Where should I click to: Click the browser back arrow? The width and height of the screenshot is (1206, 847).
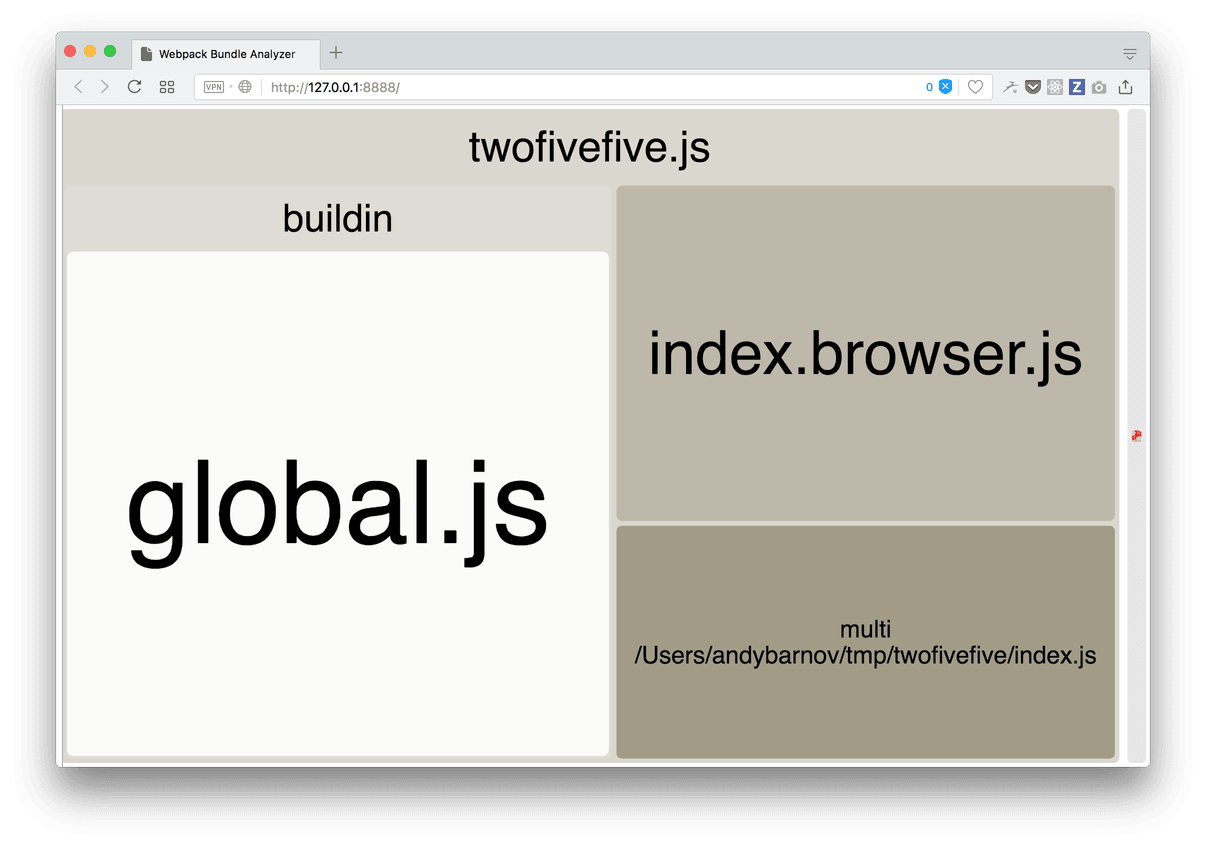point(79,87)
